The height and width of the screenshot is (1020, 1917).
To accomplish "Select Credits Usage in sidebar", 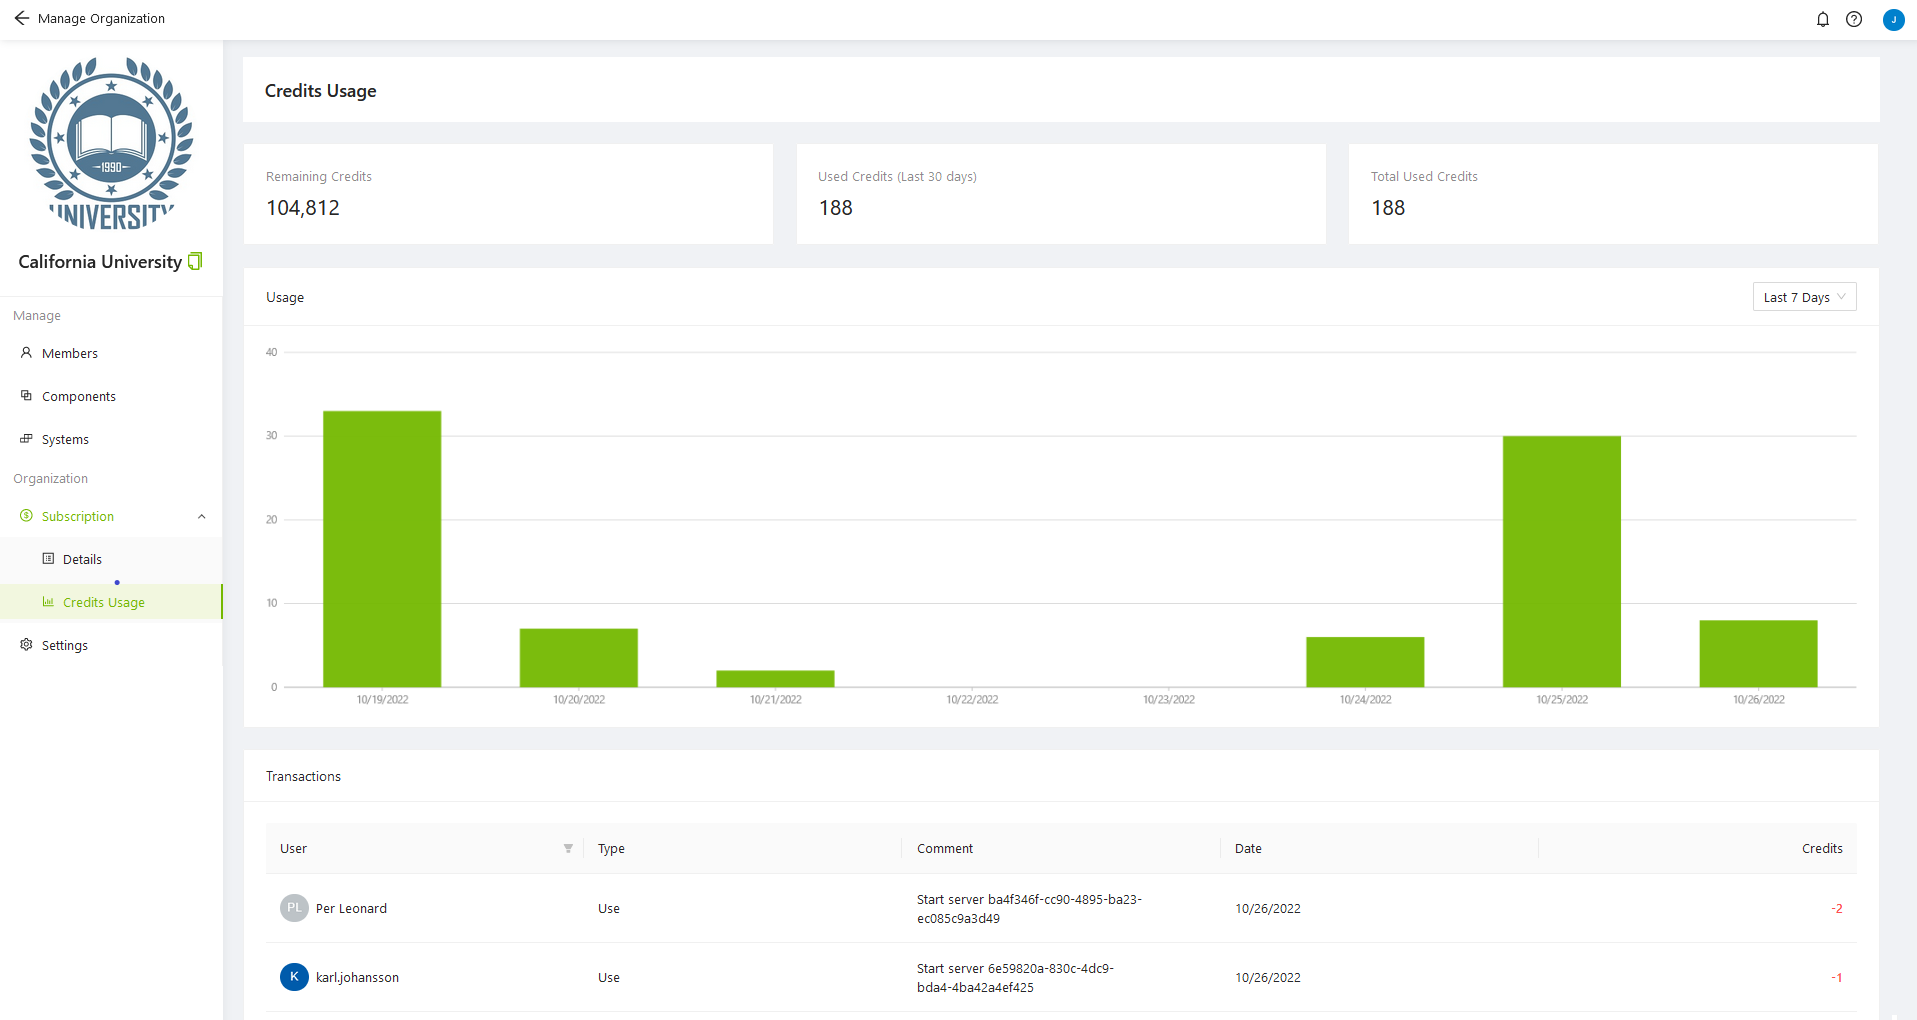I will [103, 602].
